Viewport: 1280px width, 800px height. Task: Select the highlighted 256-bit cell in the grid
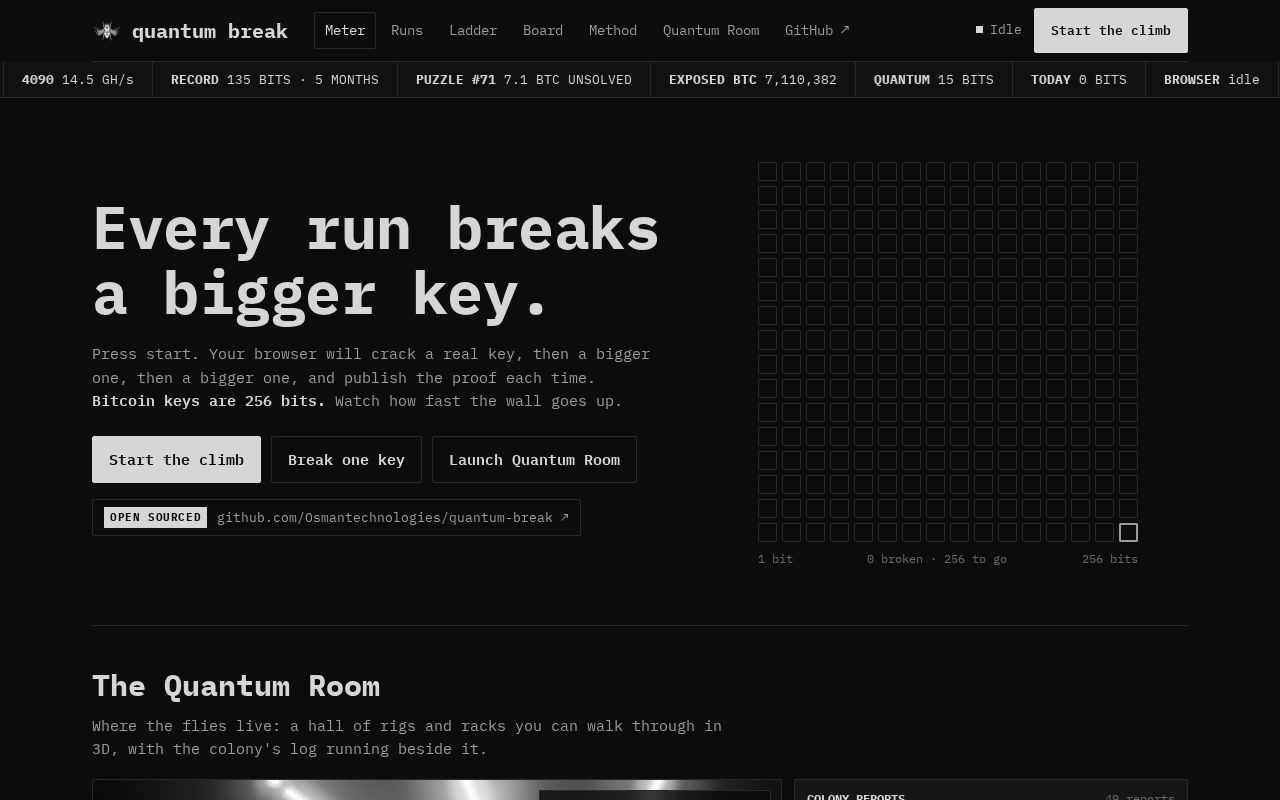click(x=1128, y=532)
